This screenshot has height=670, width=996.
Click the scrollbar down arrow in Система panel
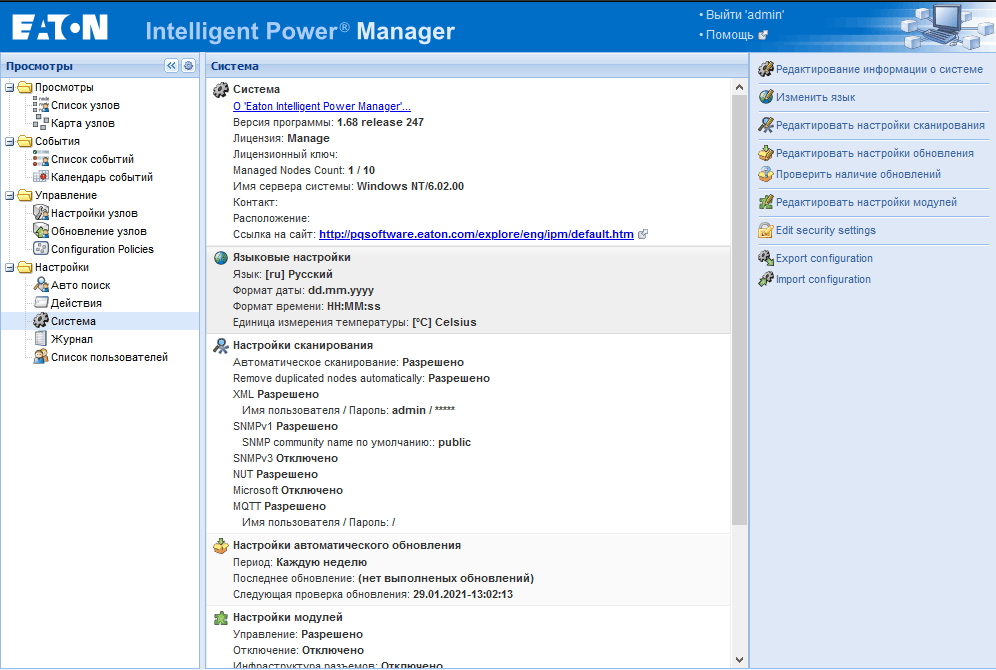click(739, 660)
